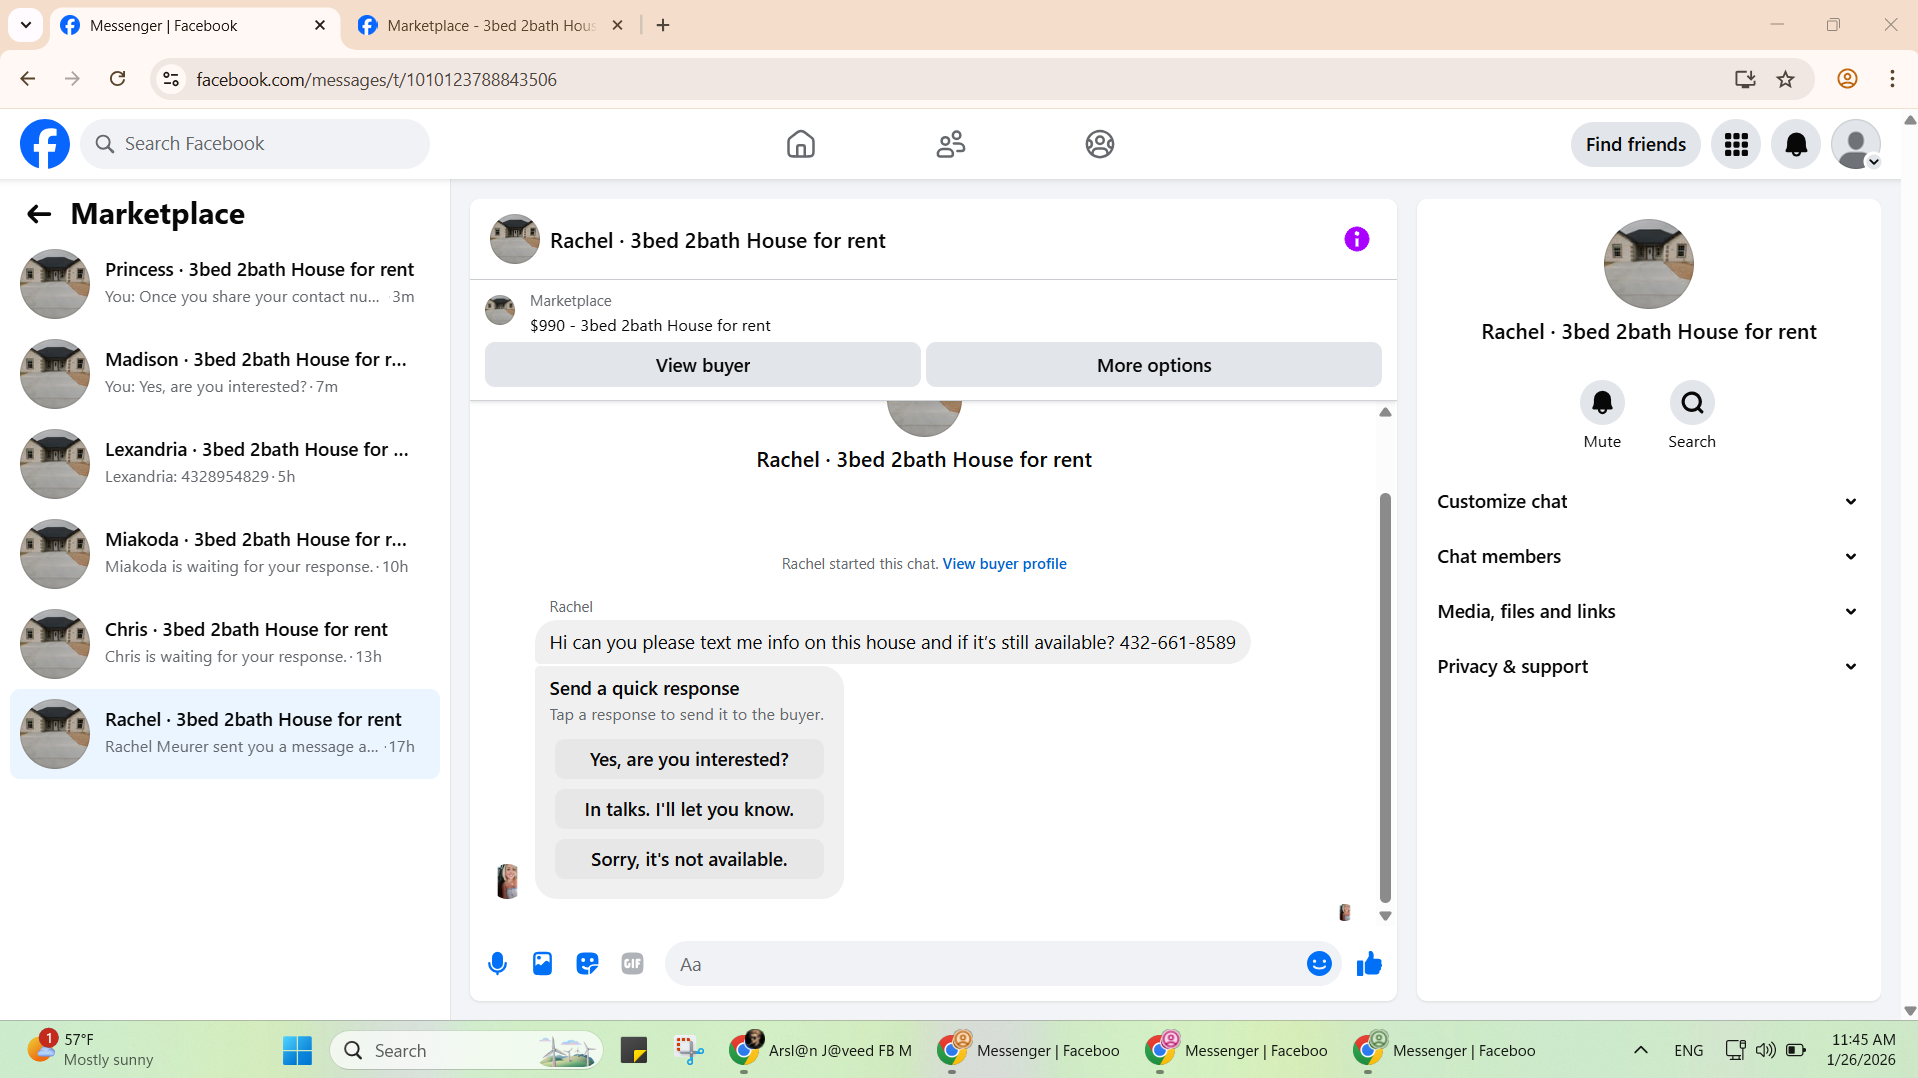Open Princess 3bed 2bath chat
Image resolution: width=1918 pixels, height=1078 pixels.
225,284
